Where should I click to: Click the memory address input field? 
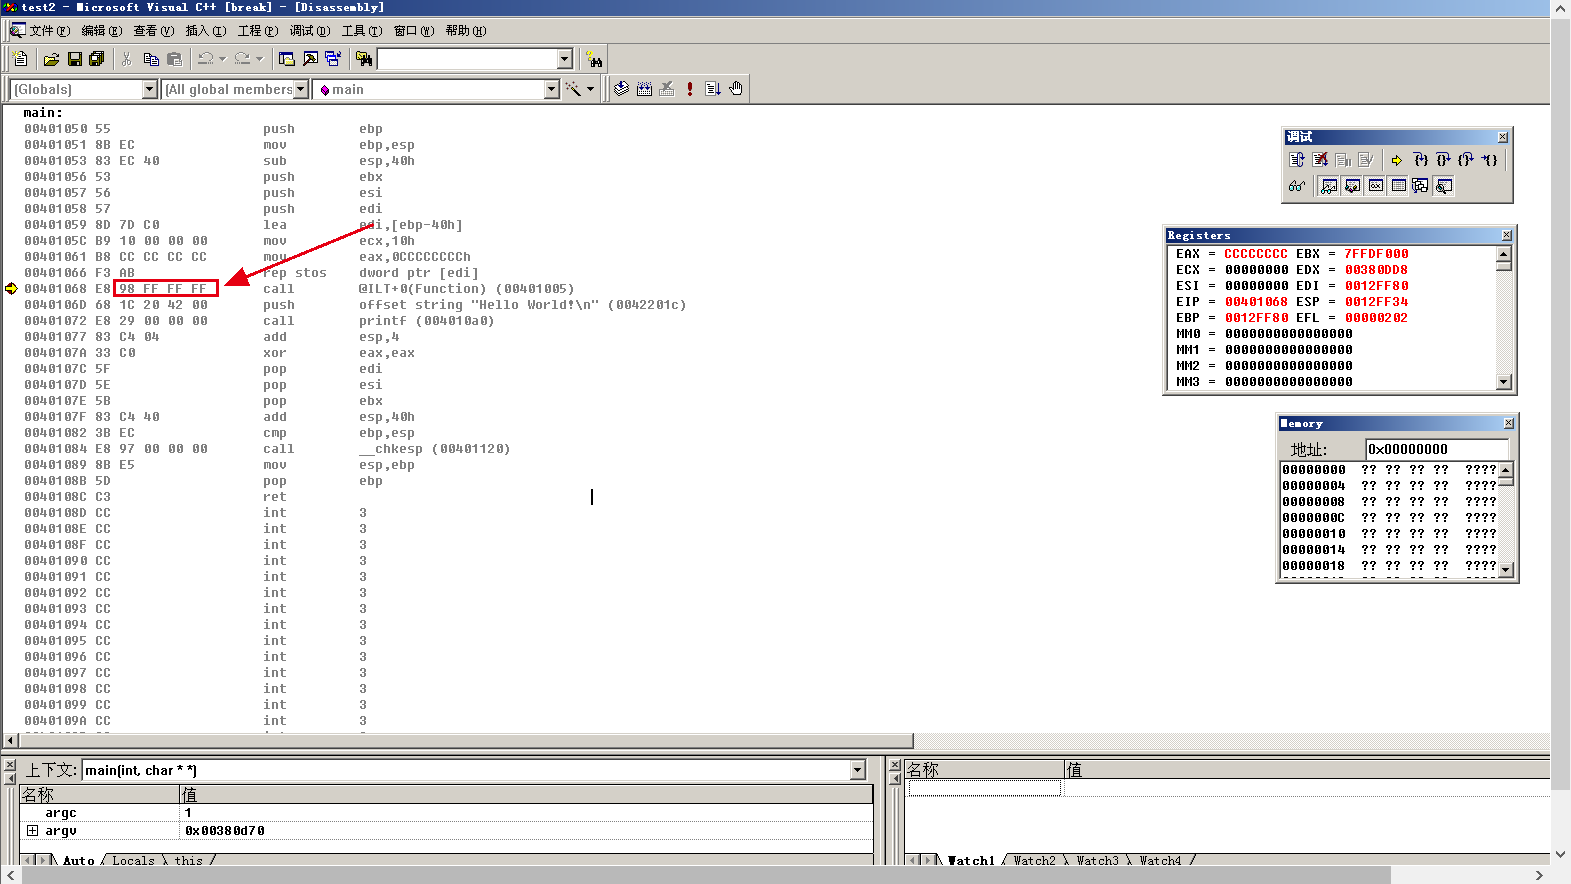(x=1437, y=449)
